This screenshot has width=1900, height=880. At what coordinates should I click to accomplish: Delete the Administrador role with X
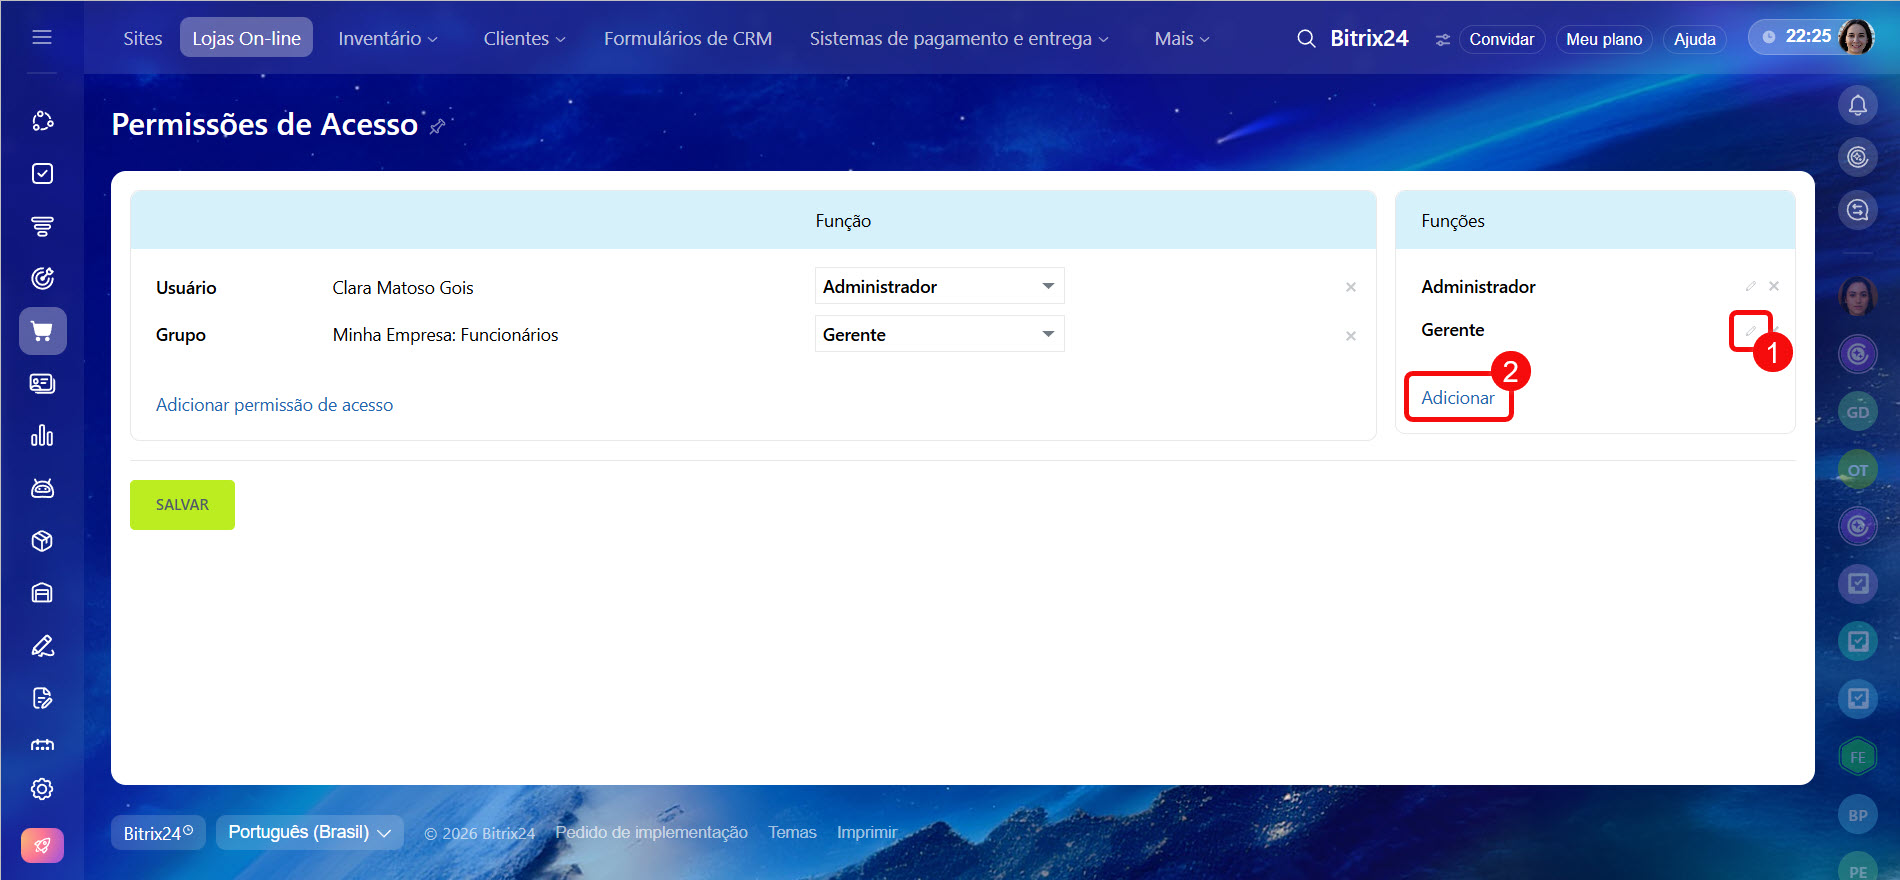1774,286
